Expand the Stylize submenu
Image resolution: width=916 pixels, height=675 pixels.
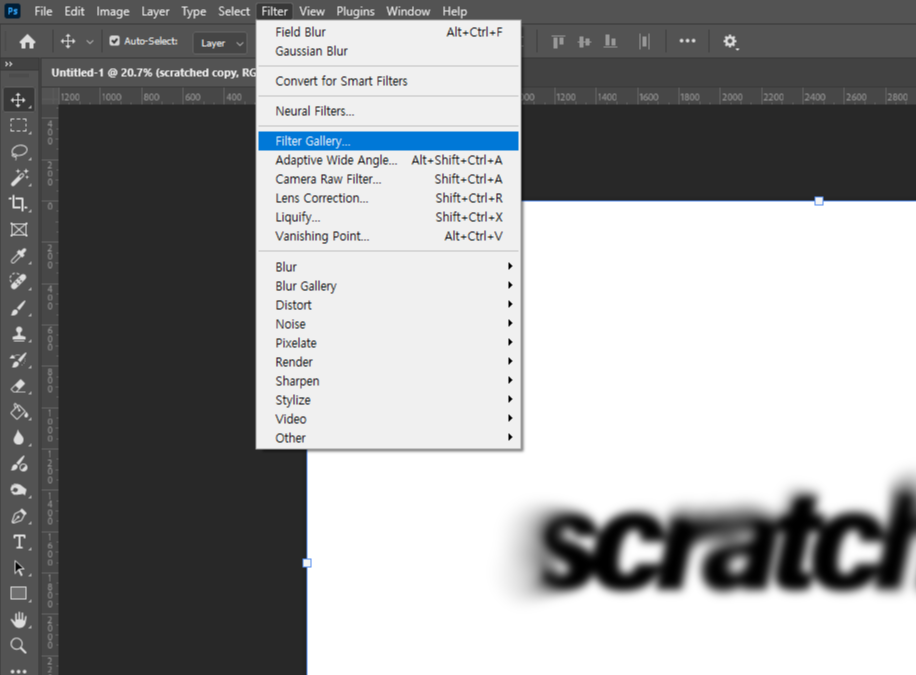pos(388,400)
